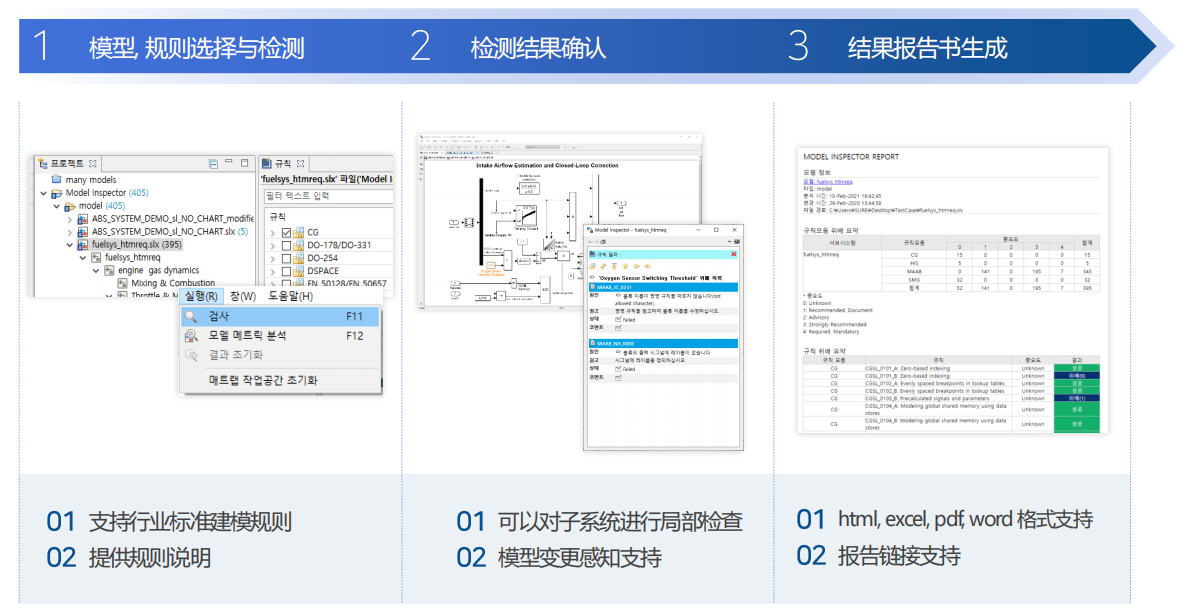Click the many models folder icon
The width and height of the screenshot is (1180, 611).
coord(57,180)
